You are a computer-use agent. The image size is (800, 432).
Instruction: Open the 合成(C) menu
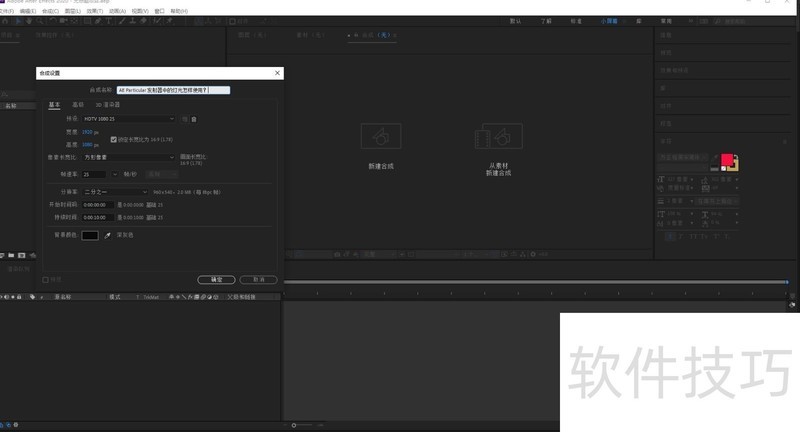[50, 11]
